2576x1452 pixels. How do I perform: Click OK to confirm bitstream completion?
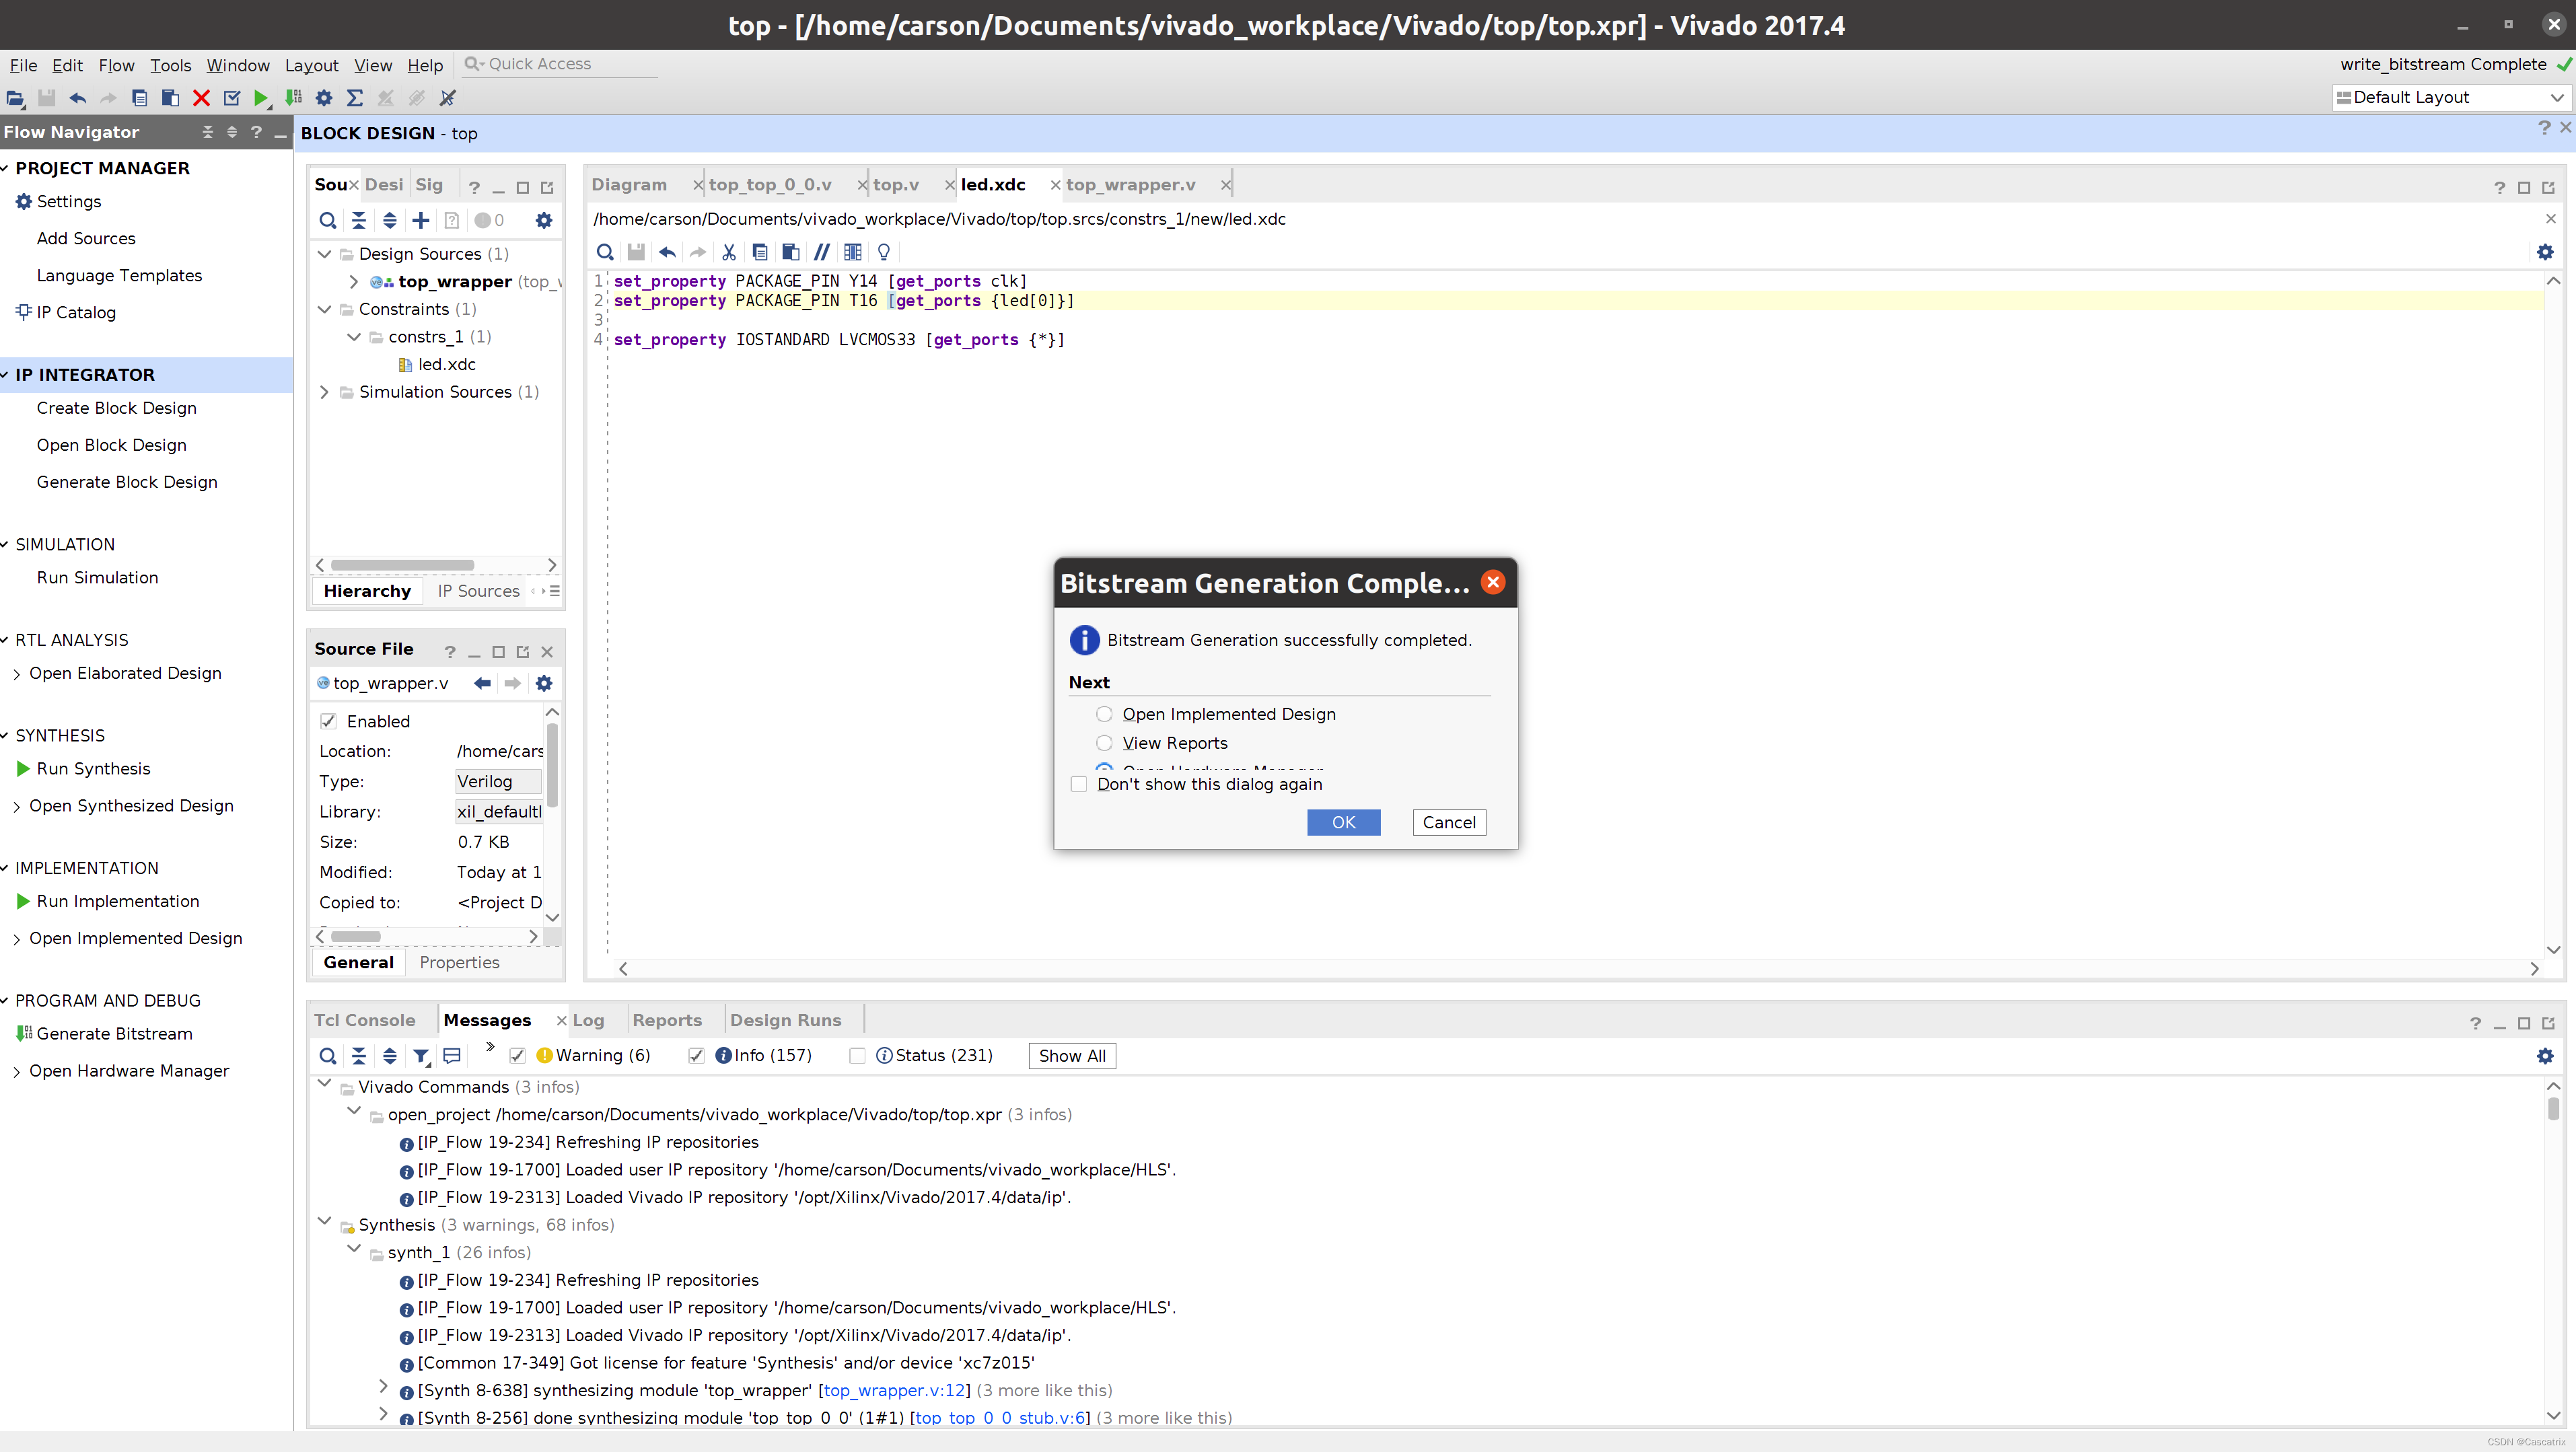[x=1343, y=822]
